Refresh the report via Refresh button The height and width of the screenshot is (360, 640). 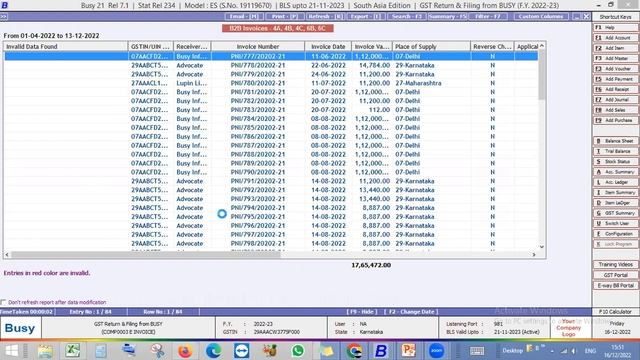point(325,16)
